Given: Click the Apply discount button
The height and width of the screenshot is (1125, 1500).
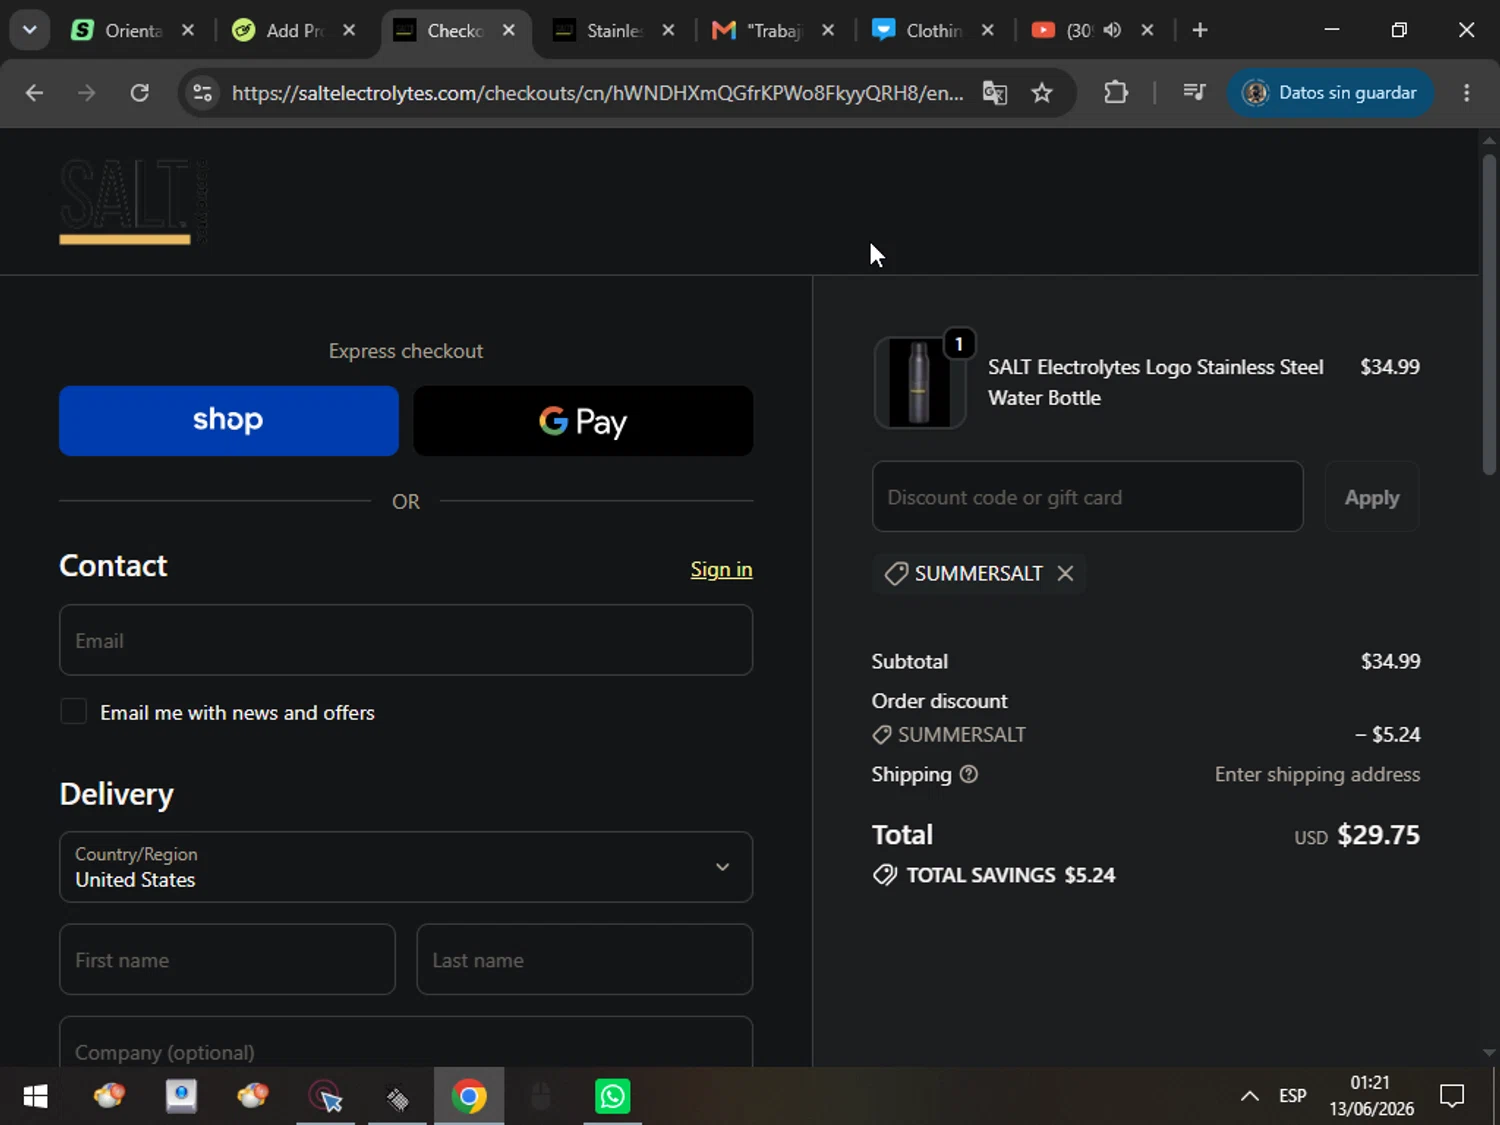Looking at the screenshot, I should (1372, 497).
